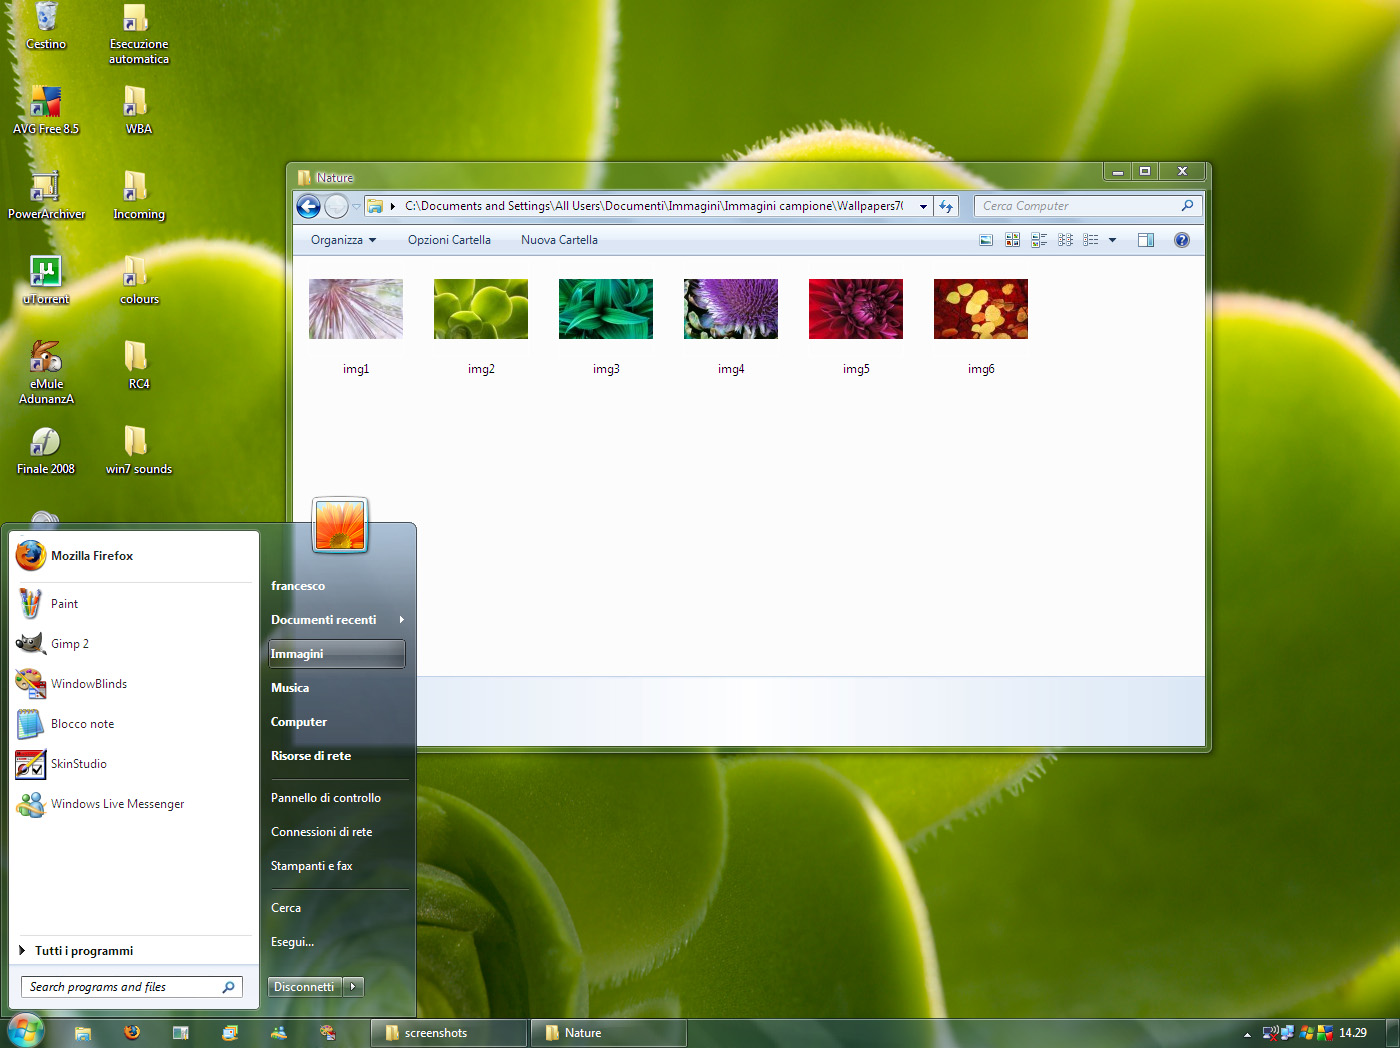Switch to large thumbnails view icon

pos(986,240)
